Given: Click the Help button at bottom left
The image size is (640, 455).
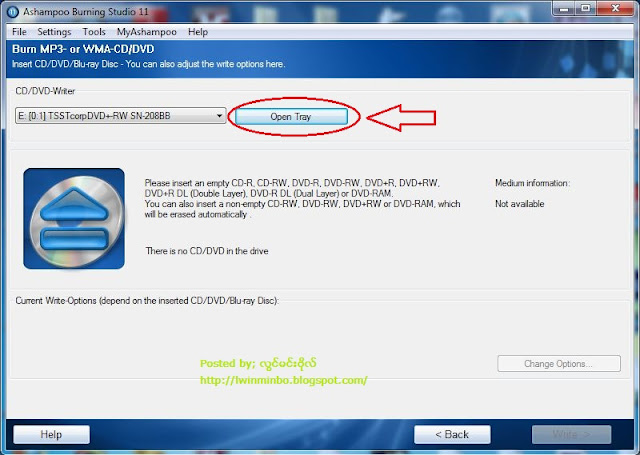Looking at the screenshot, I should click(51, 435).
